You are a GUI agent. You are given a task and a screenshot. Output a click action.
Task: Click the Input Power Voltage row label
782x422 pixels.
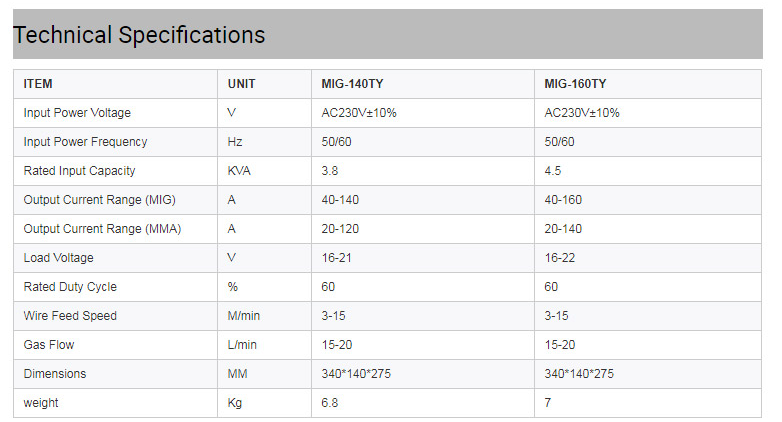77,113
